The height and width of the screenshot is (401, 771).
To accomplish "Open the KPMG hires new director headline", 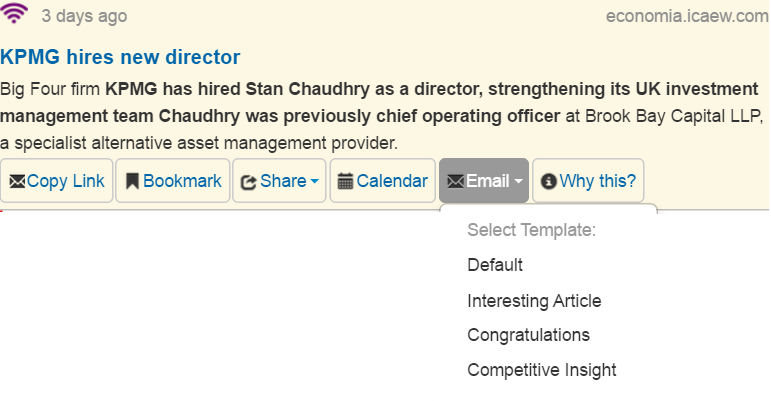I will pyautogui.click(x=120, y=57).
